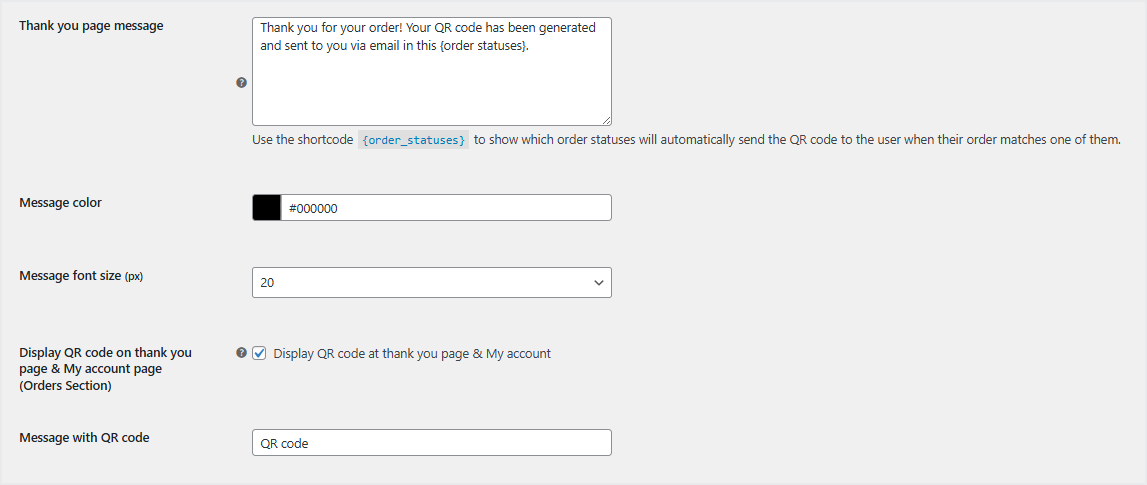Click the chevron arrow of the font size select
Screen dimensions: 1147x485
(599, 283)
